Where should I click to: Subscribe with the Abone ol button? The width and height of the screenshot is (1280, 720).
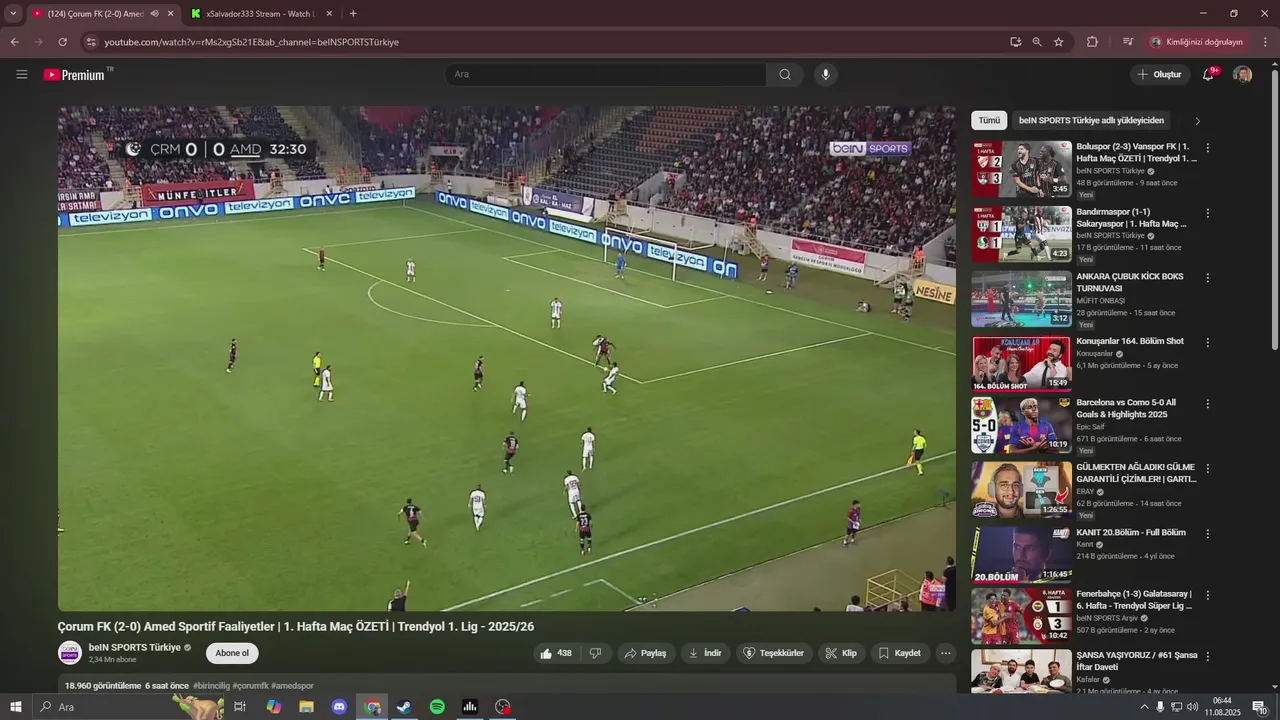(x=232, y=653)
